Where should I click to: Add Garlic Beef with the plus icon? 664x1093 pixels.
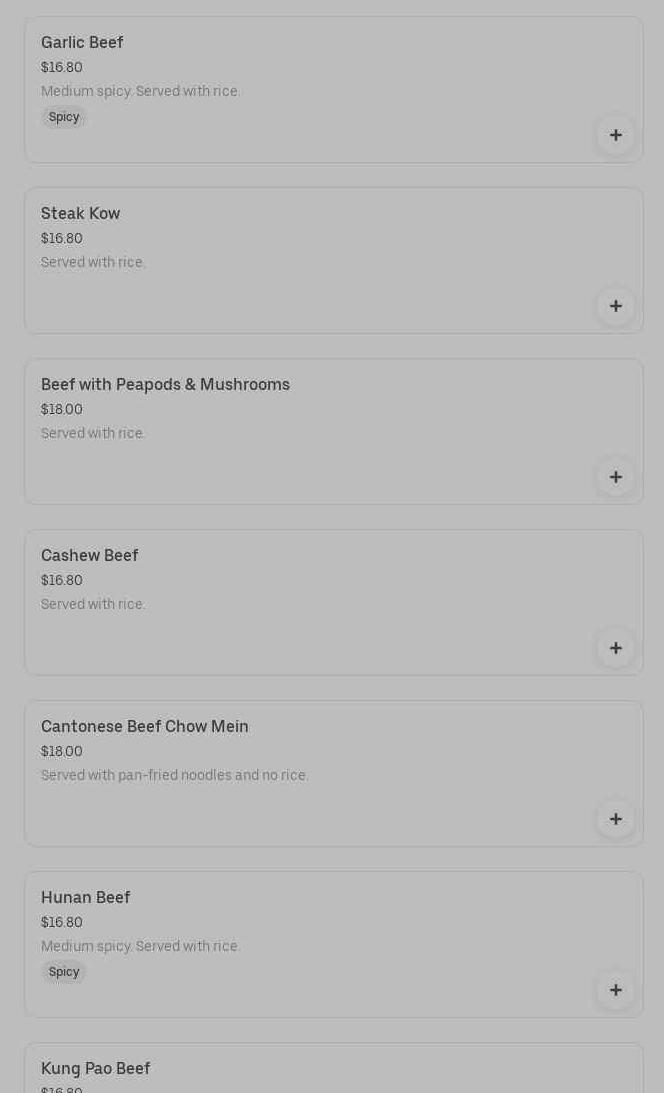click(x=616, y=135)
